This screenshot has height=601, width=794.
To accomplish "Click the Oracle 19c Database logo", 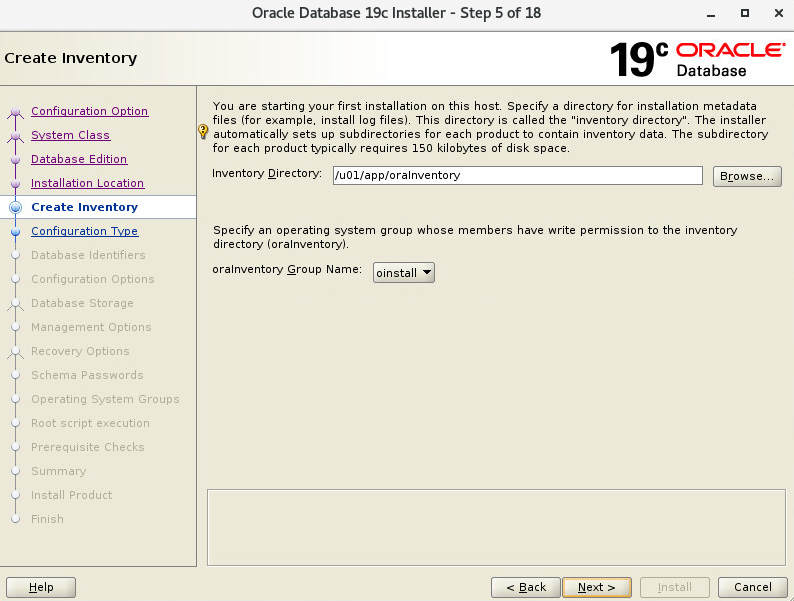I will point(698,60).
